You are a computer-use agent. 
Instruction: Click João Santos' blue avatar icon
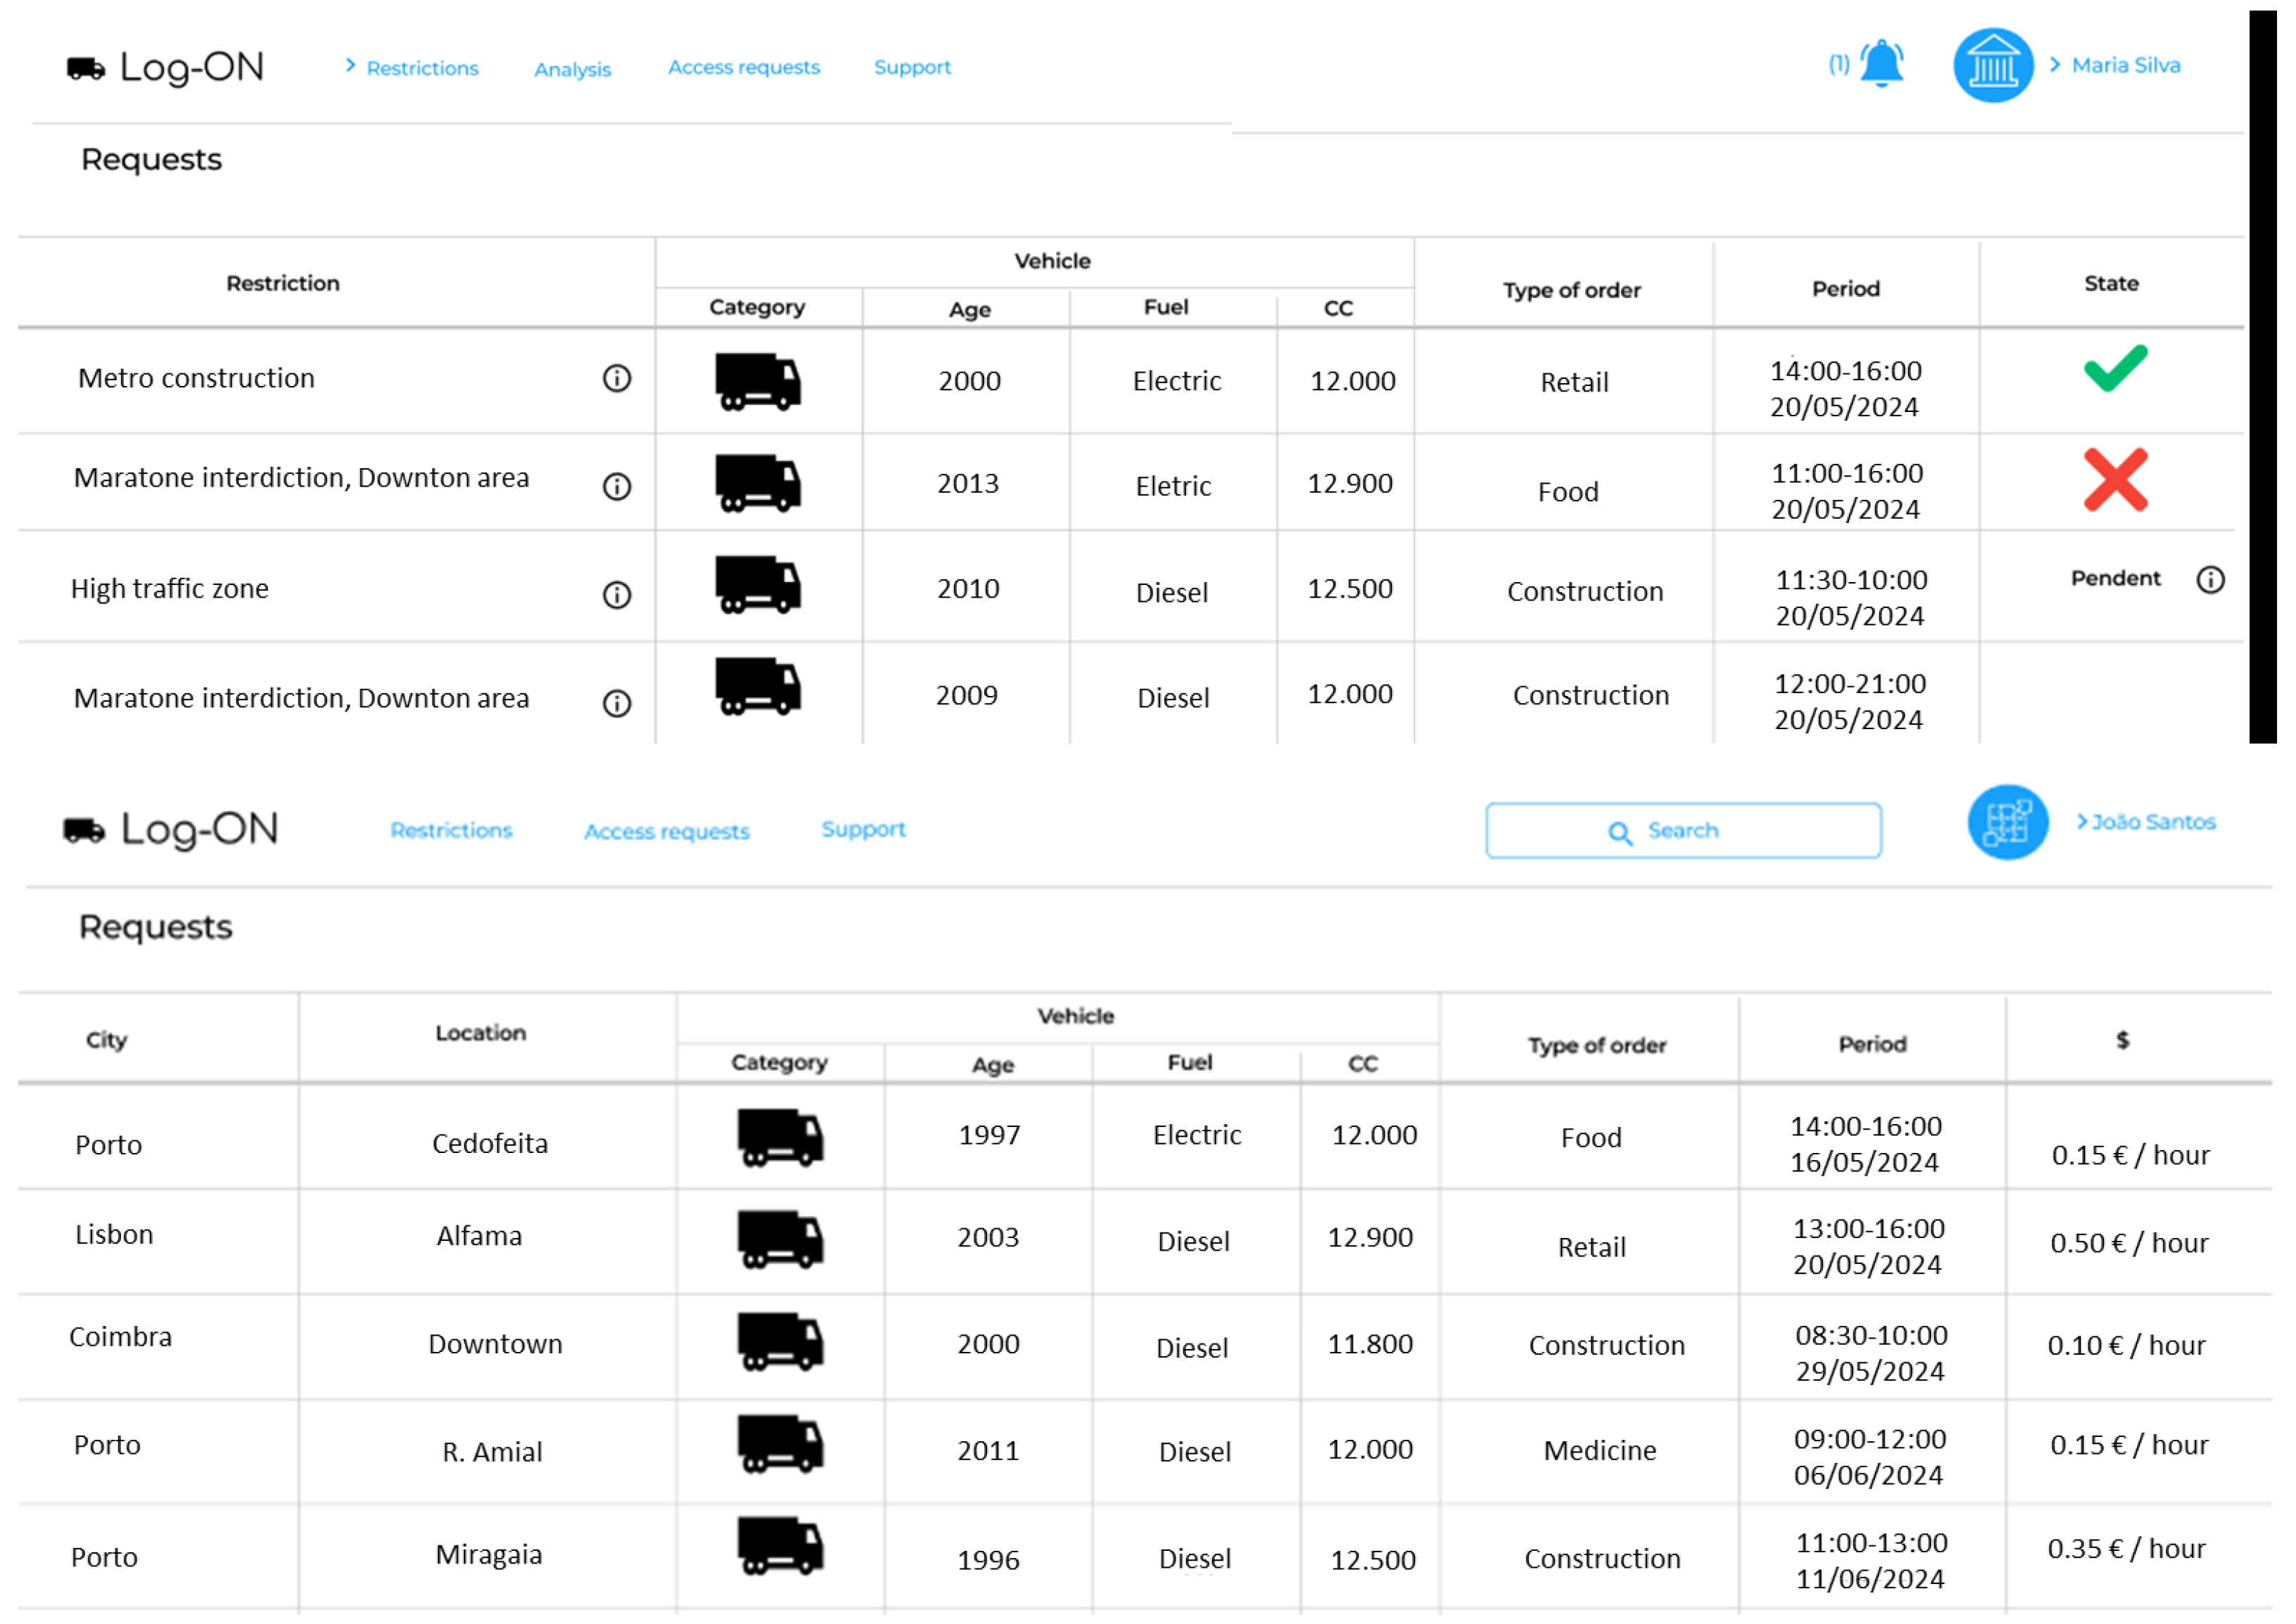(x=2007, y=822)
